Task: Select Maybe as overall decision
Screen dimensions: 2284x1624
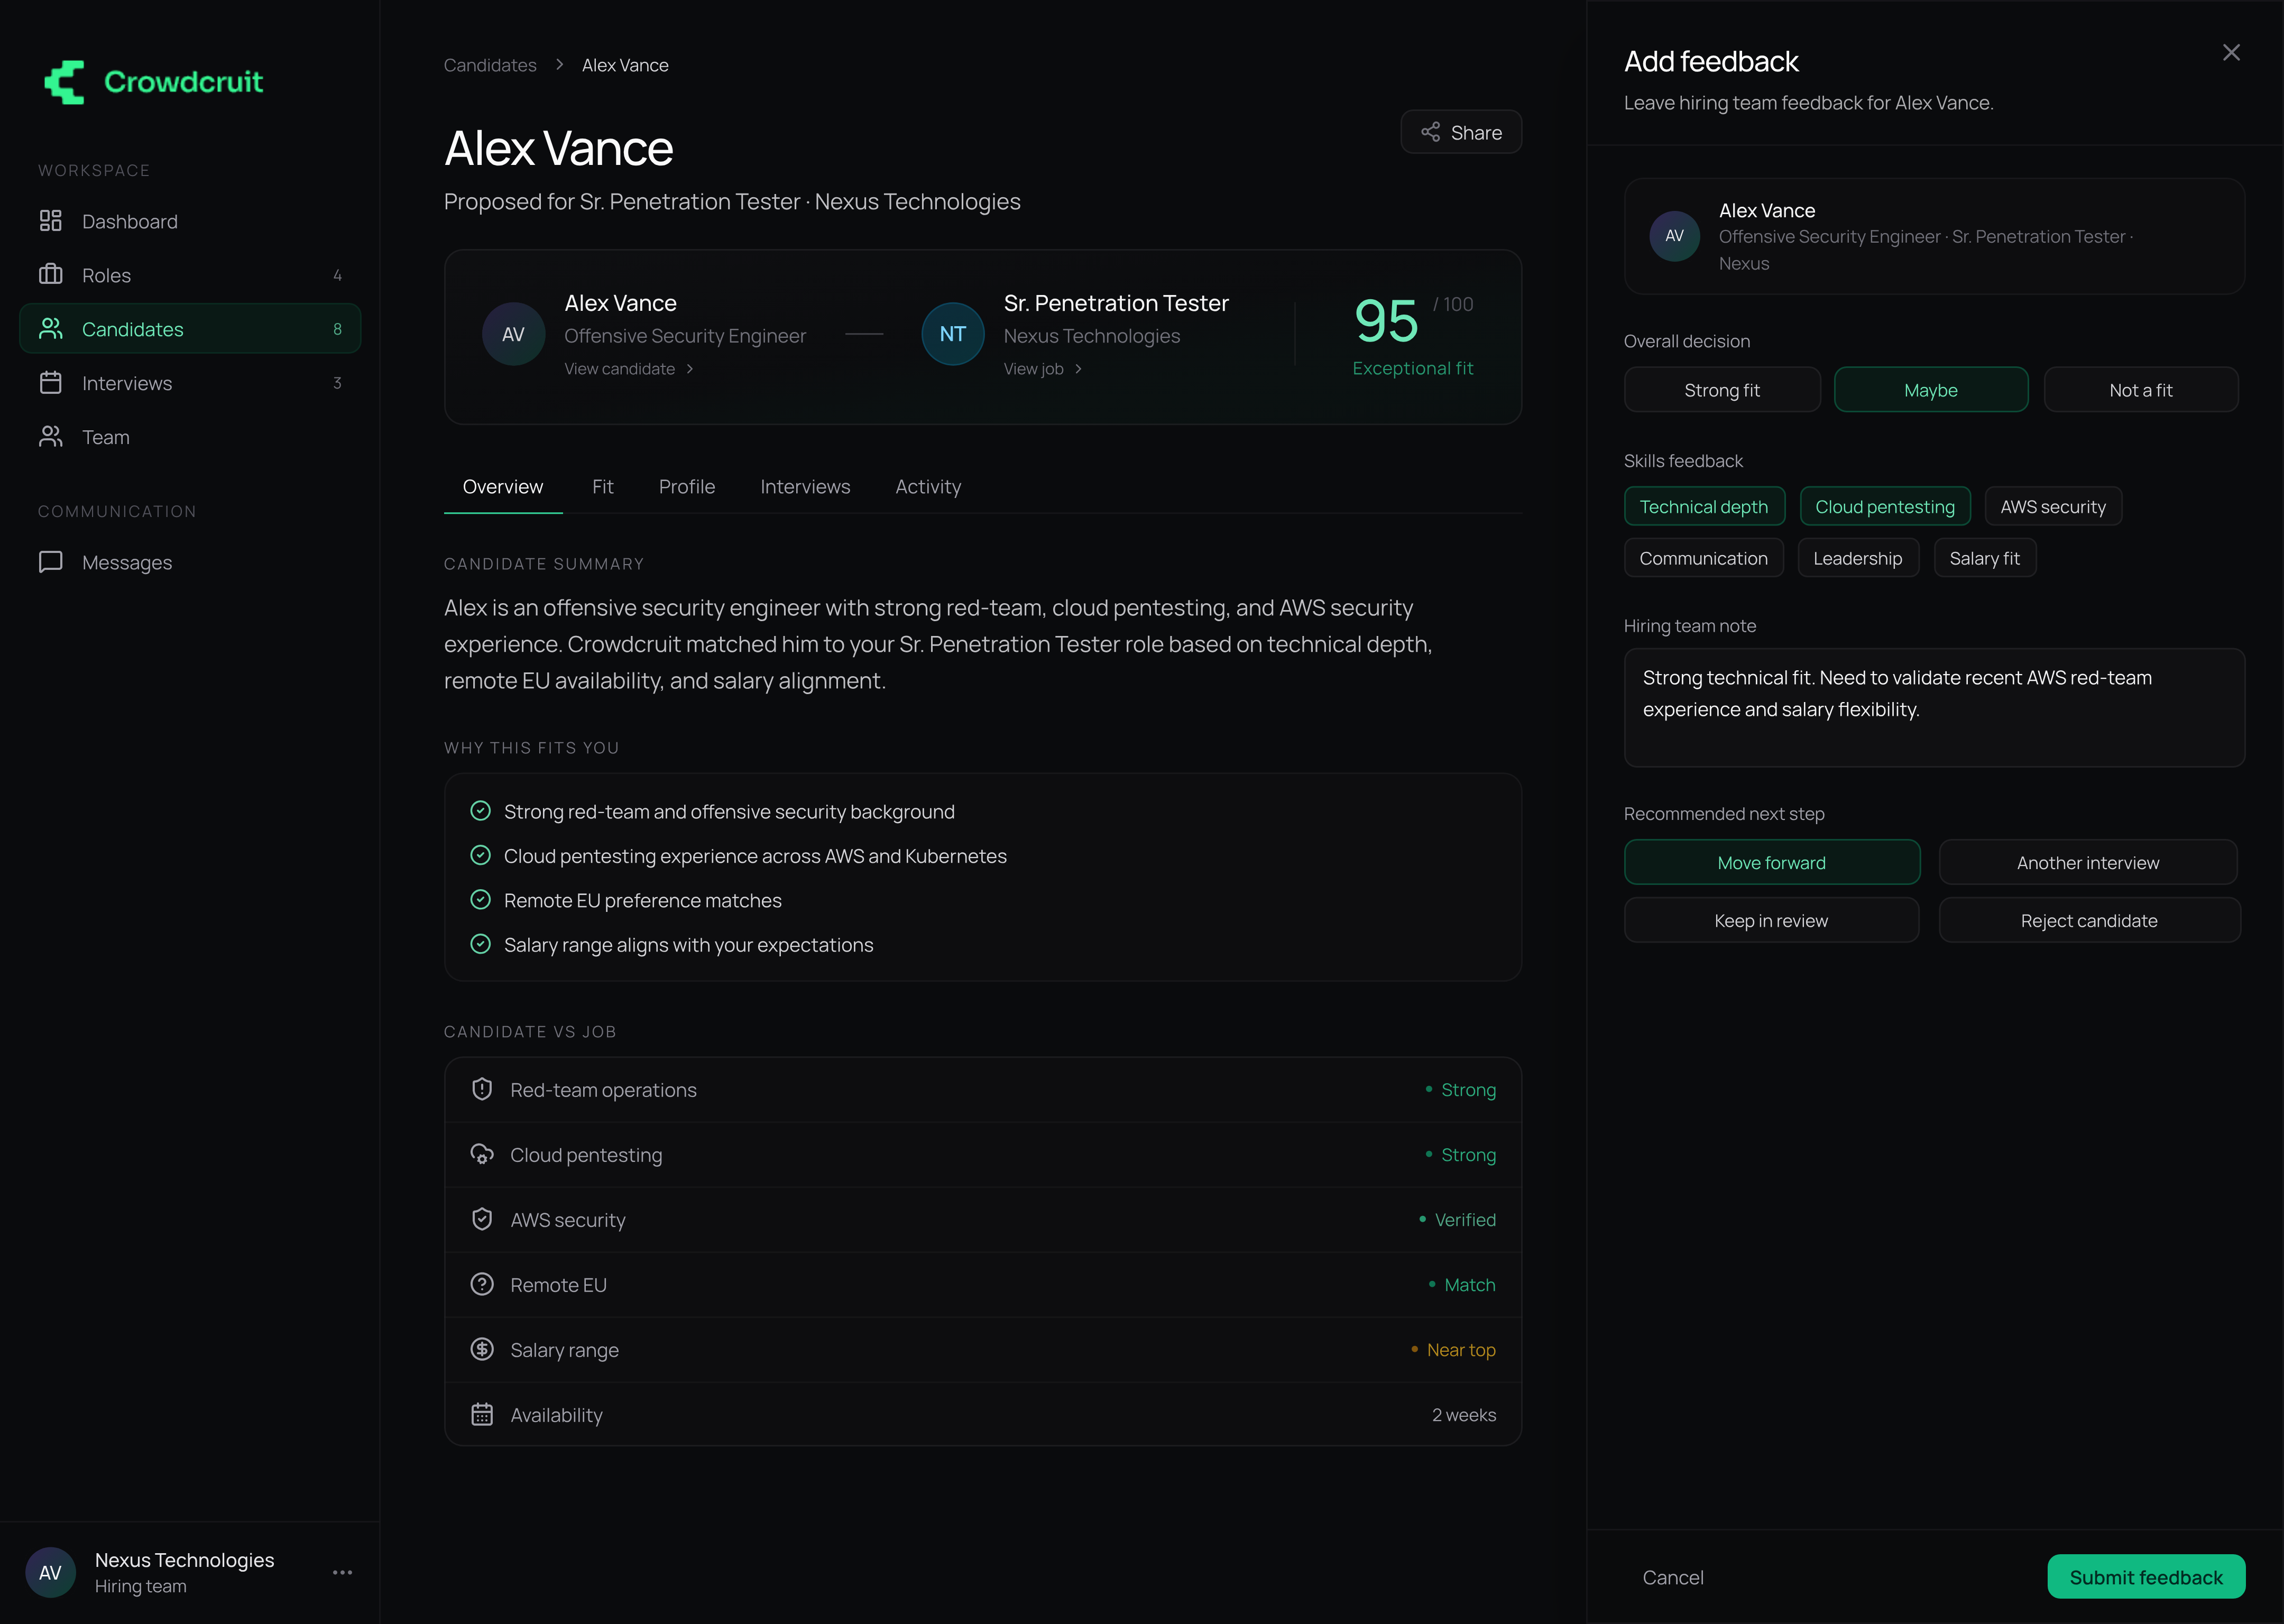Action: [x=1931, y=390]
